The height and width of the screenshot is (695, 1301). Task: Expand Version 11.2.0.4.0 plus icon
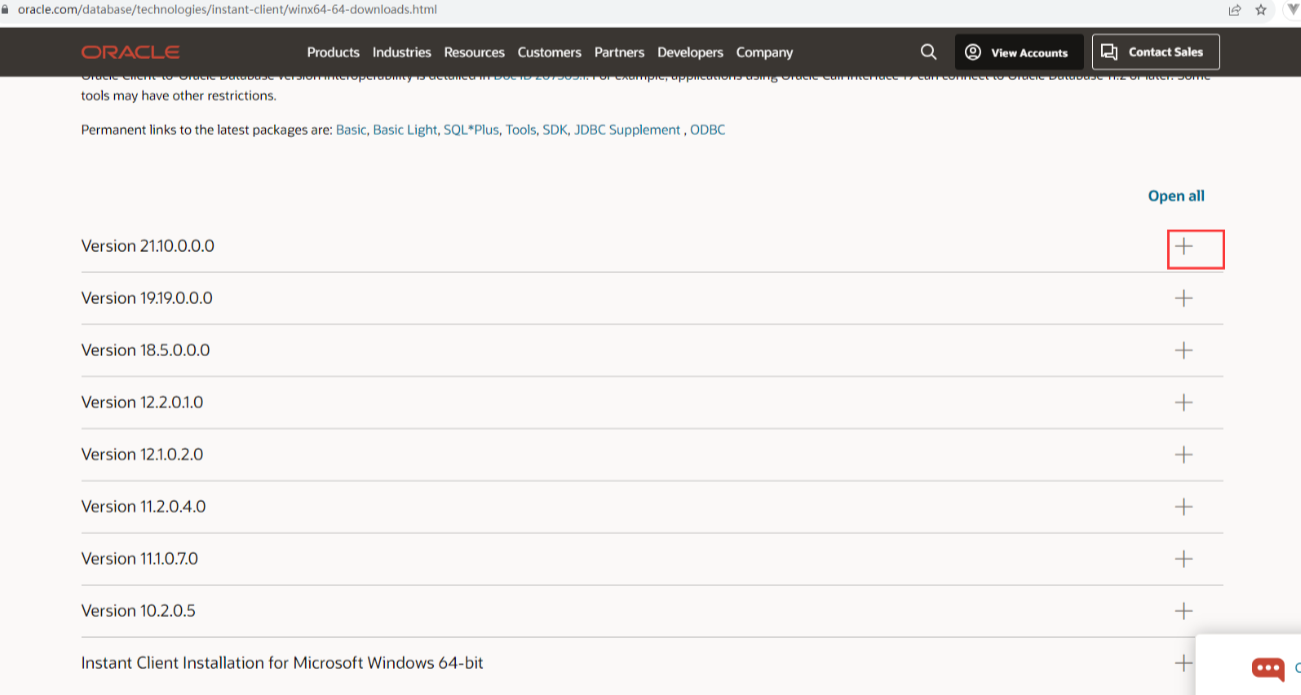click(1184, 506)
